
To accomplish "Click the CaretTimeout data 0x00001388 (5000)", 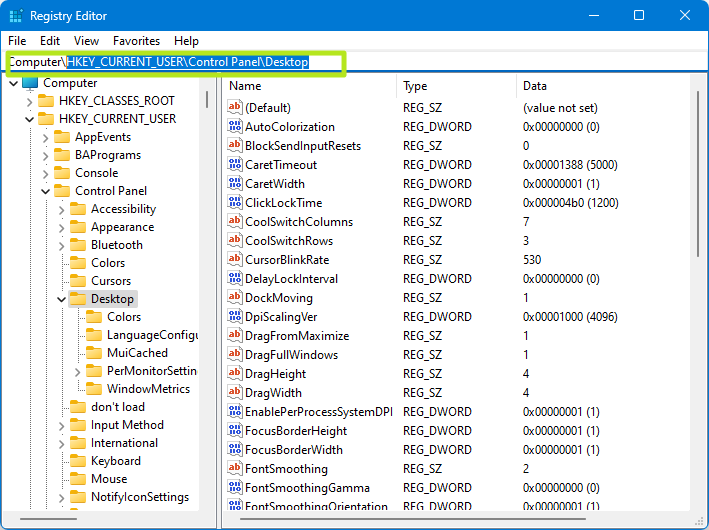I will point(570,165).
